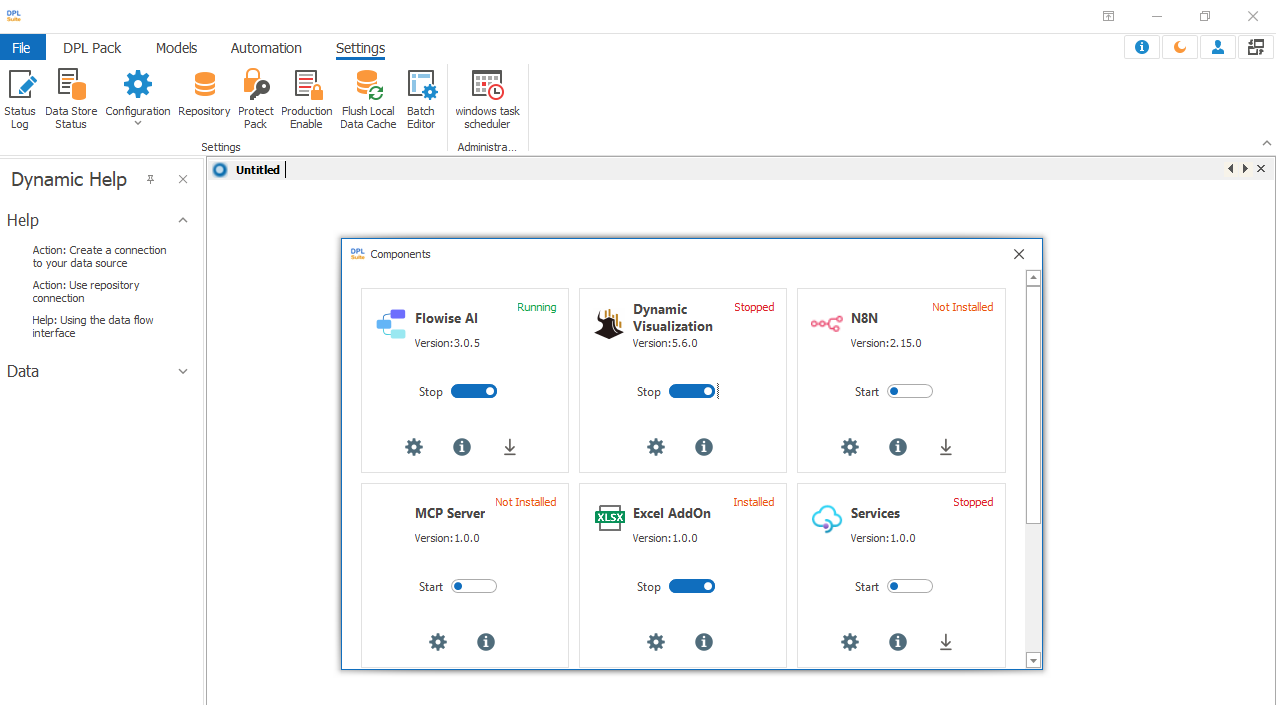Show Flowise AI info
Viewport: 1276px width, 705px height.
462,447
